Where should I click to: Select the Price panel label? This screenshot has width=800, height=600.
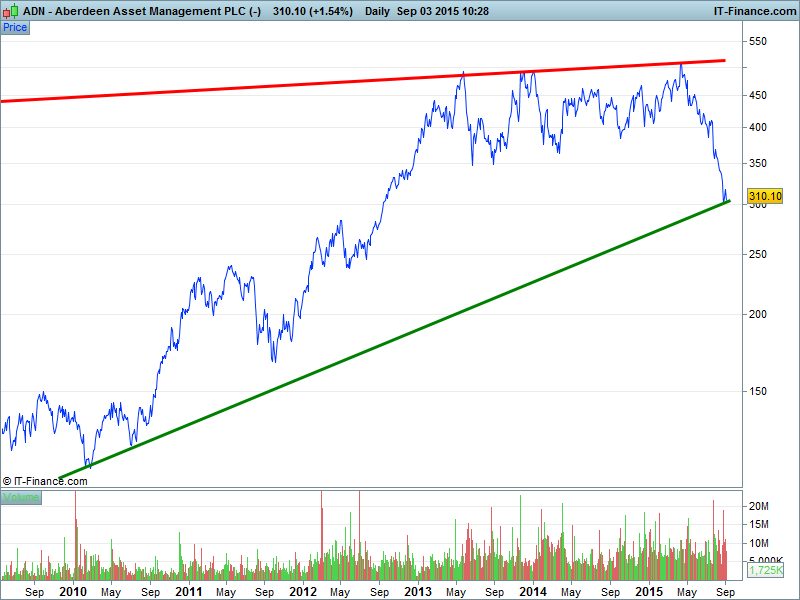[x=15, y=27]
